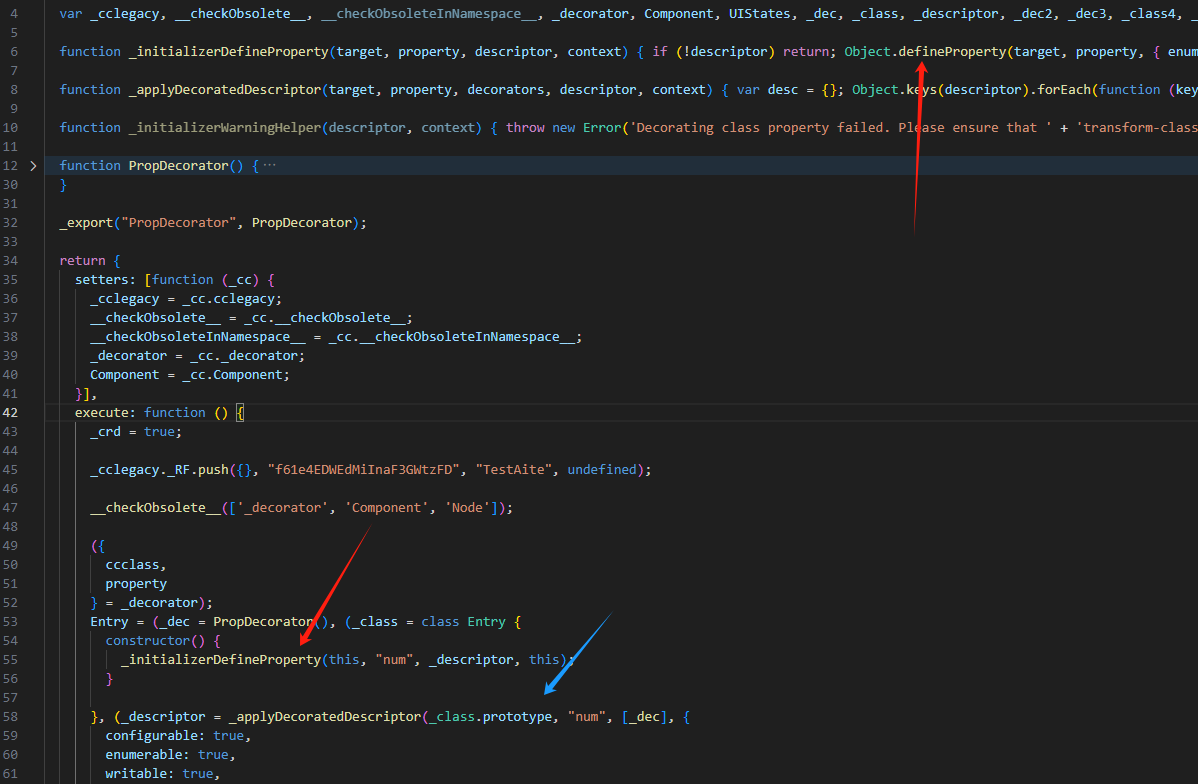The width and height of the screenshot is (1198, 784).
Task: Click the "TestAite" string literal
Action: click(513, 469)
